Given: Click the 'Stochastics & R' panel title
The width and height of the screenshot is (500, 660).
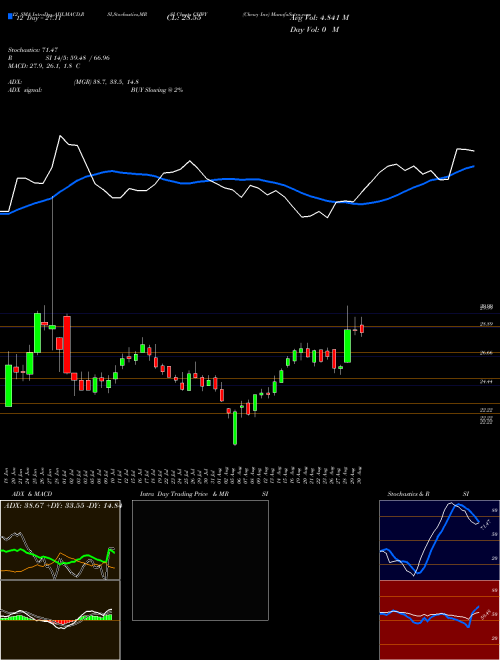Looking at the screenshot, I should 408,494.
